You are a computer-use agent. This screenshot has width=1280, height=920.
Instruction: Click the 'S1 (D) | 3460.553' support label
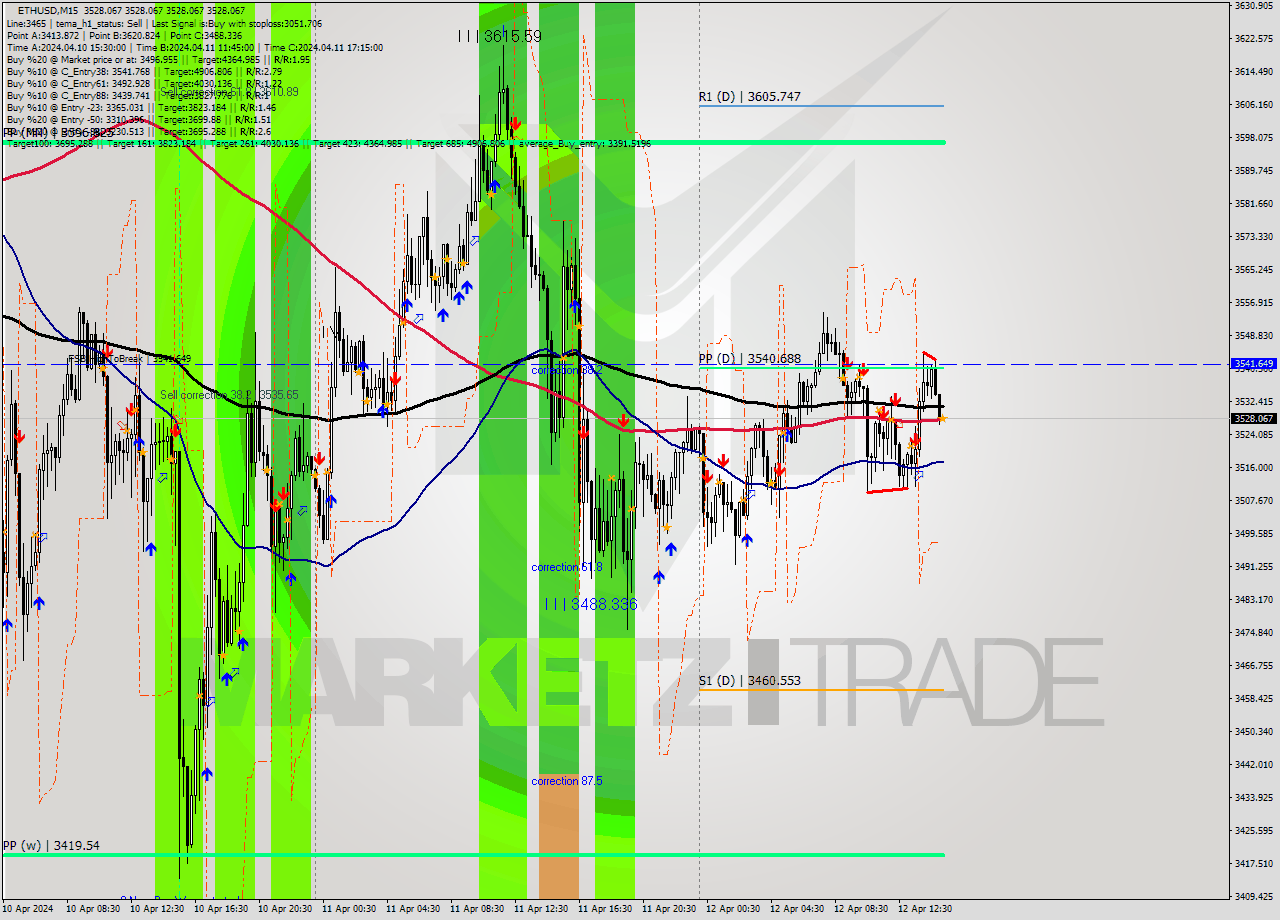(x=749, y=681)
